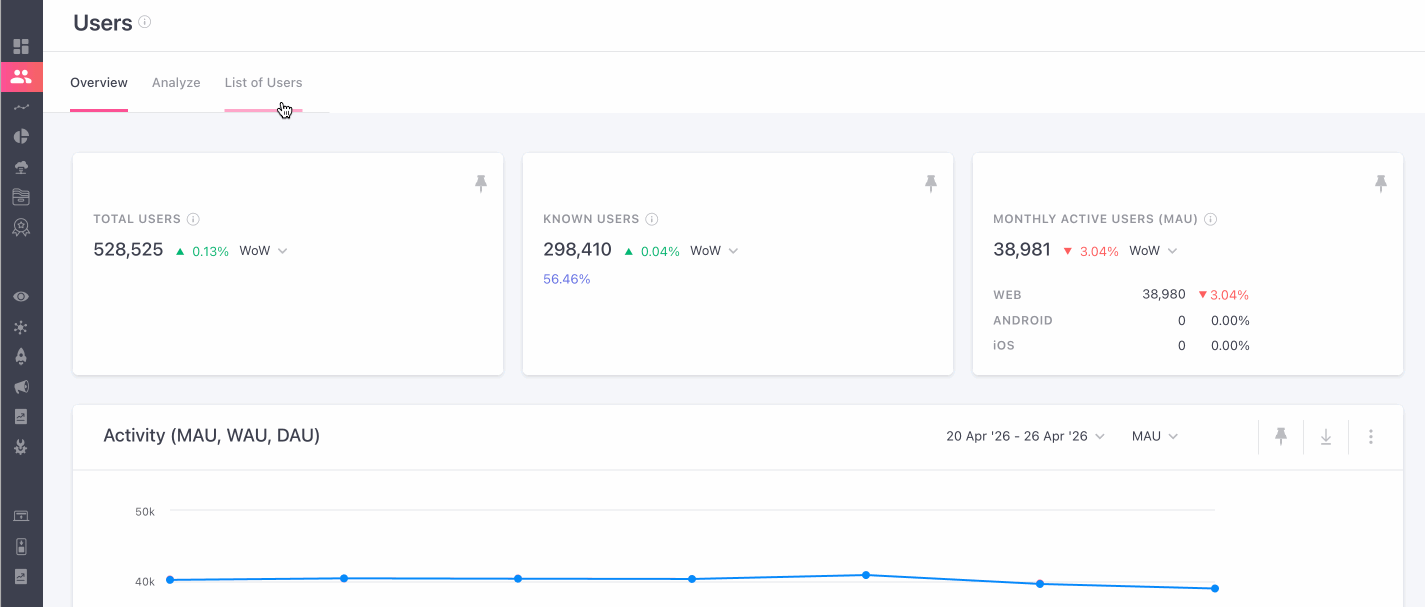Click the WEB row value 38,980

(1164, 295)
